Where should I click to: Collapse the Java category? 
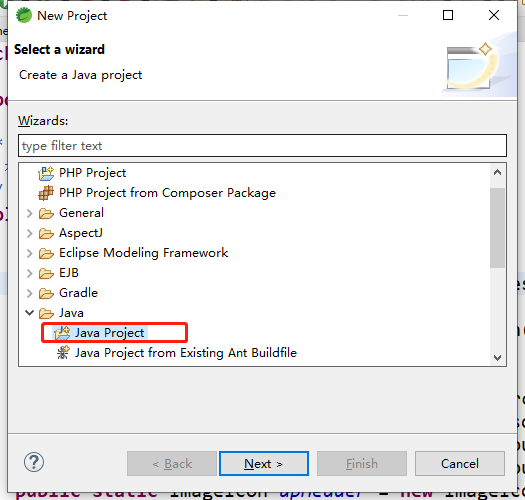[x=29, y=313]
